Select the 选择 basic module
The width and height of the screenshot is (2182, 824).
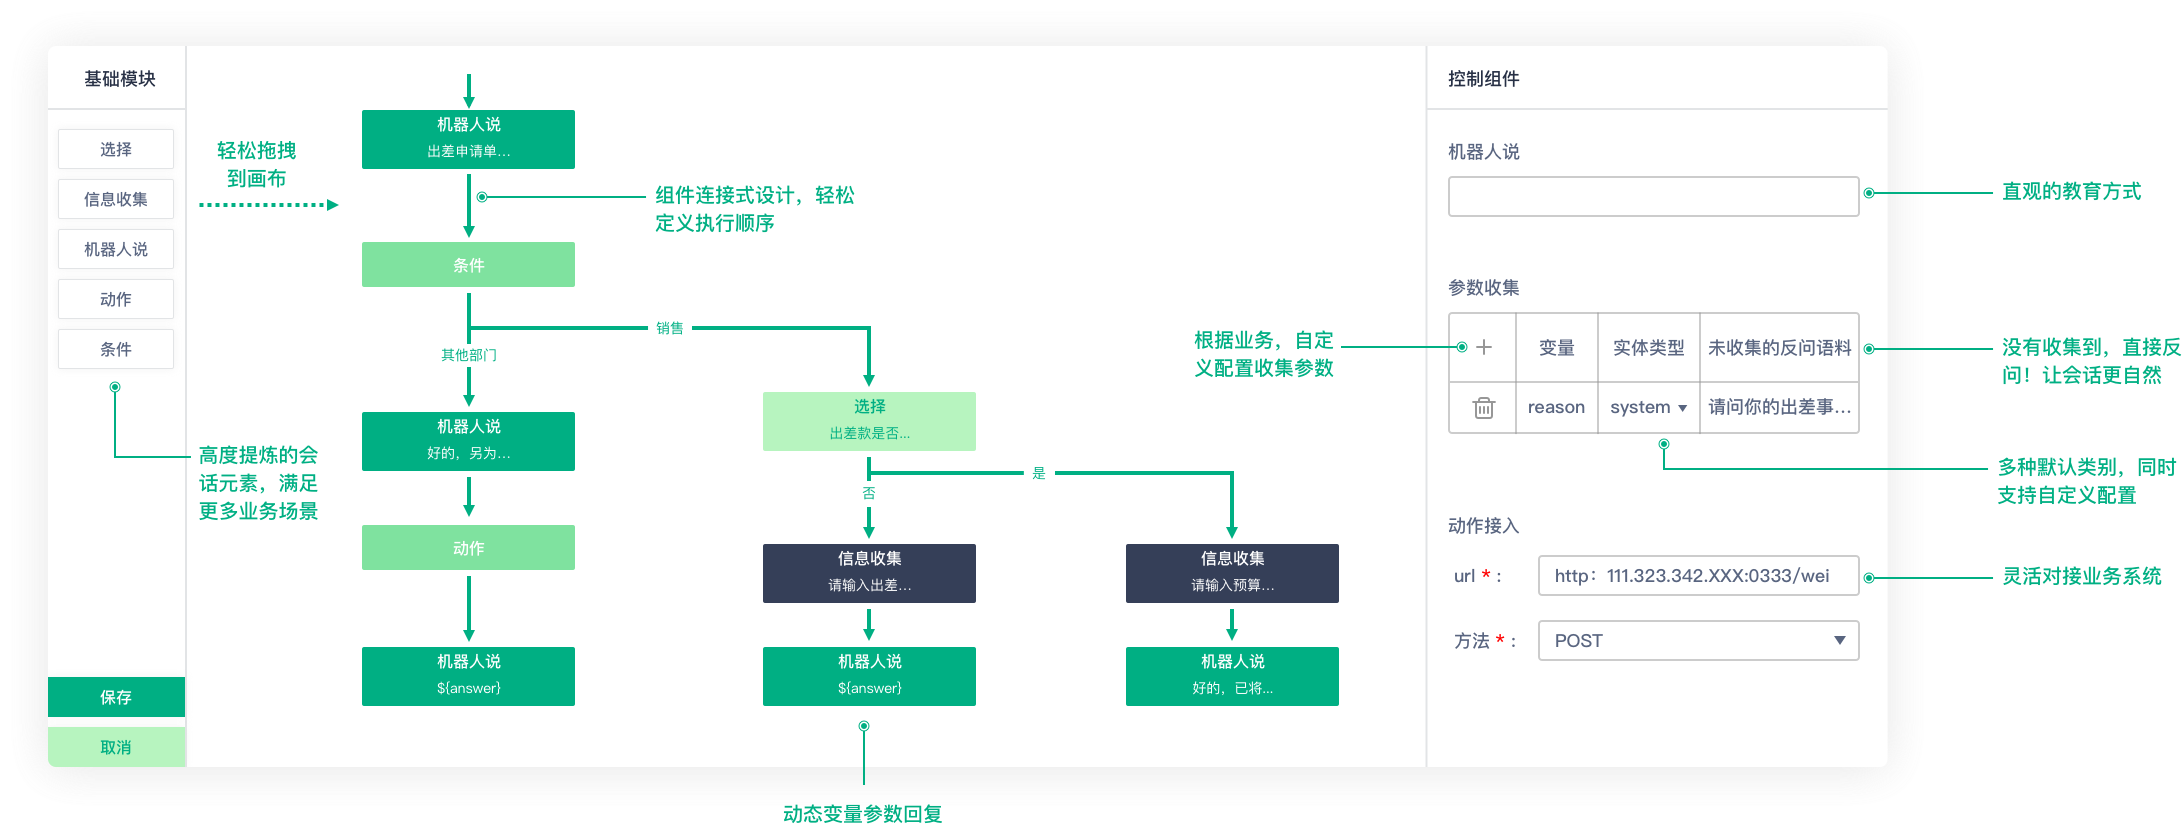116,149
